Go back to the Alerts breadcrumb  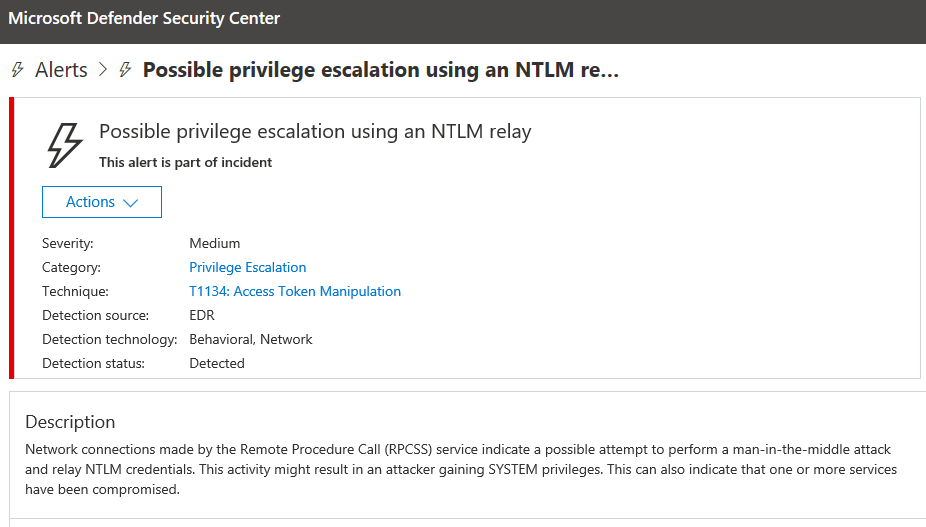(61, 70)
